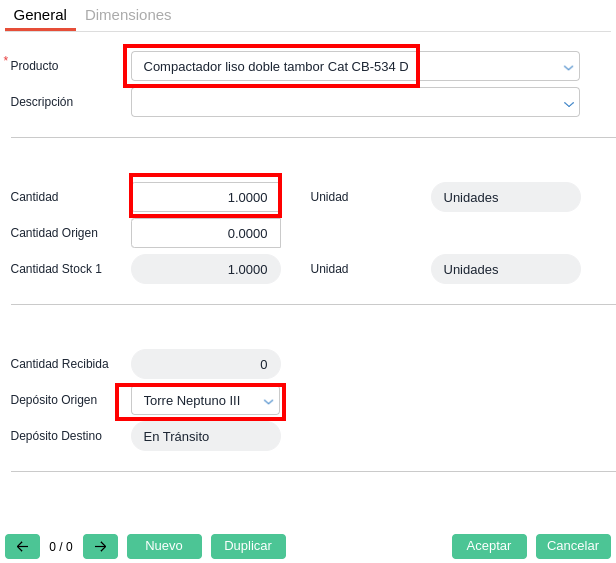Viewport: 616px width, 563px height.
Task: Click Unidades field next to Cantidad
Action: [506, 197]
